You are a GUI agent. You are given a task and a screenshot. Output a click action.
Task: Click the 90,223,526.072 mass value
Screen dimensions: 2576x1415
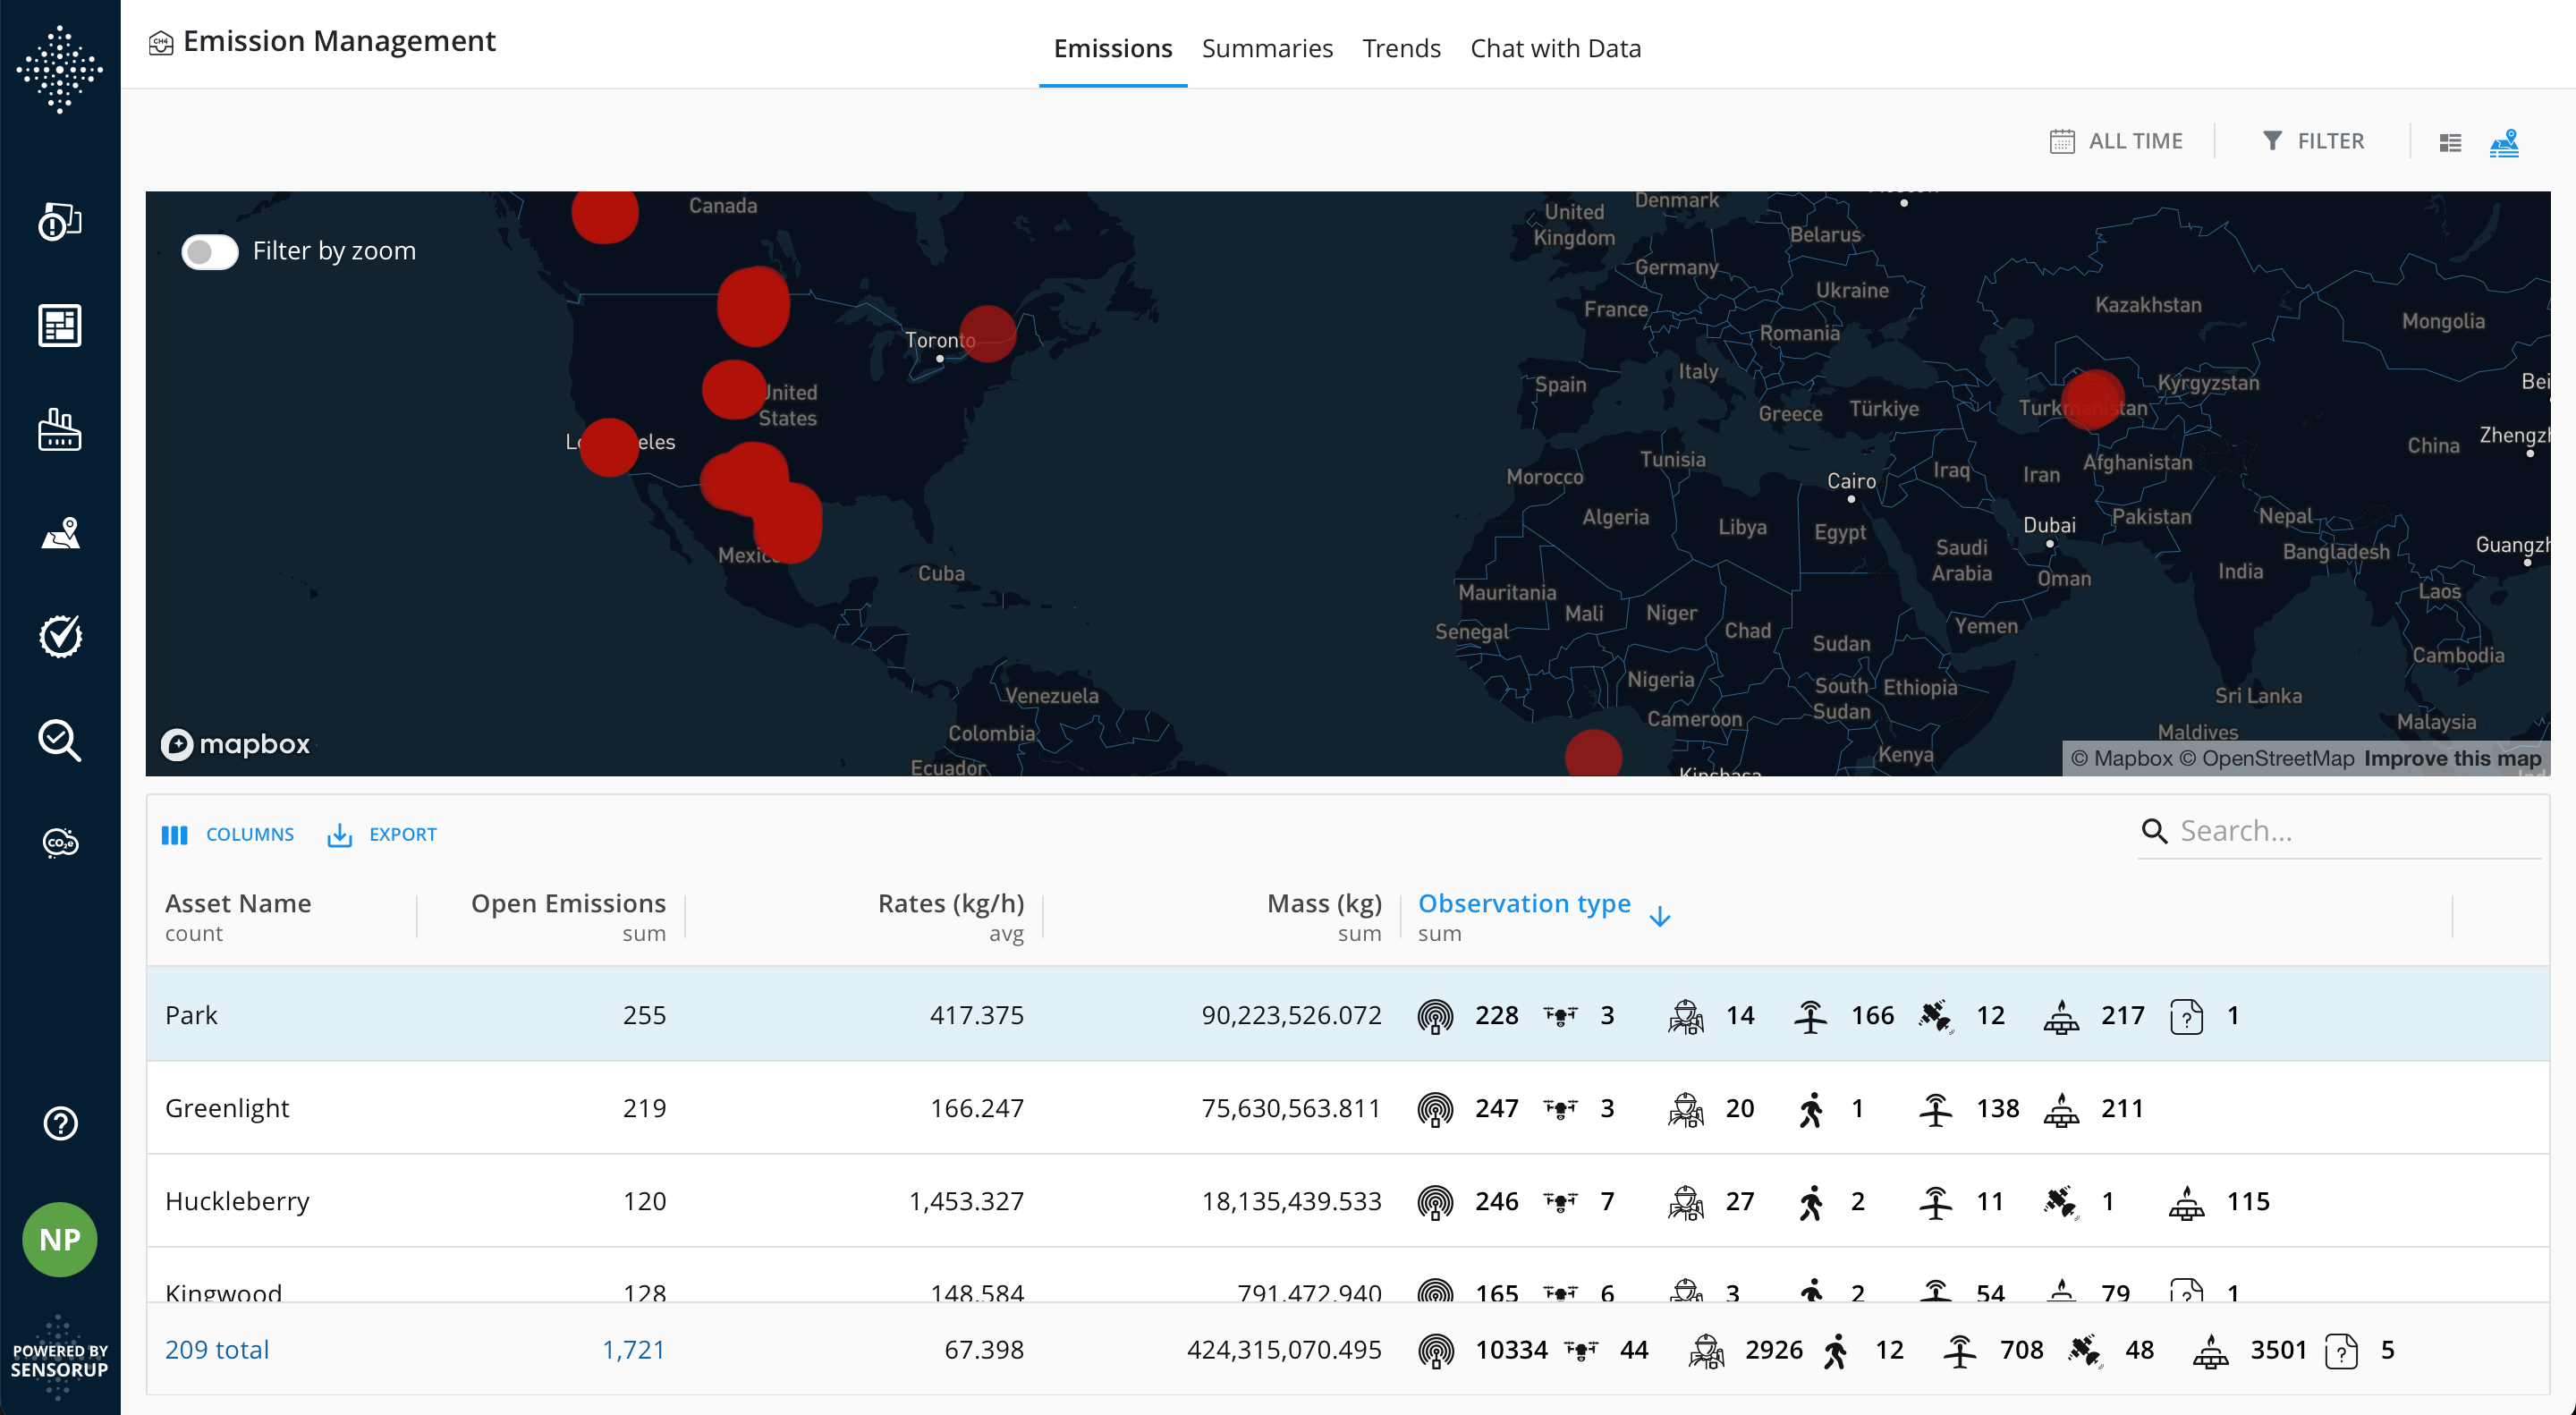click(x=1291, y=1016)
